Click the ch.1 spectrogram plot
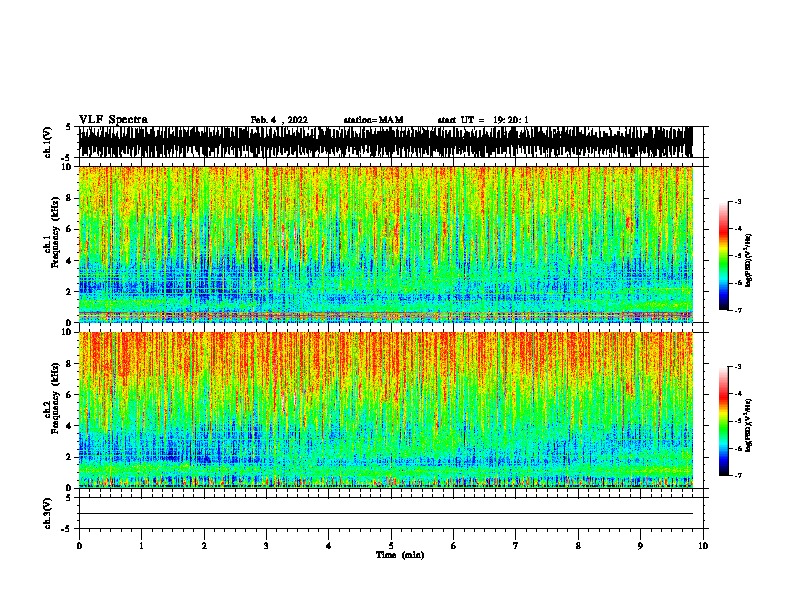Image resolution: width=792 pixels, height=612 pixels. (x=386, y=244)
